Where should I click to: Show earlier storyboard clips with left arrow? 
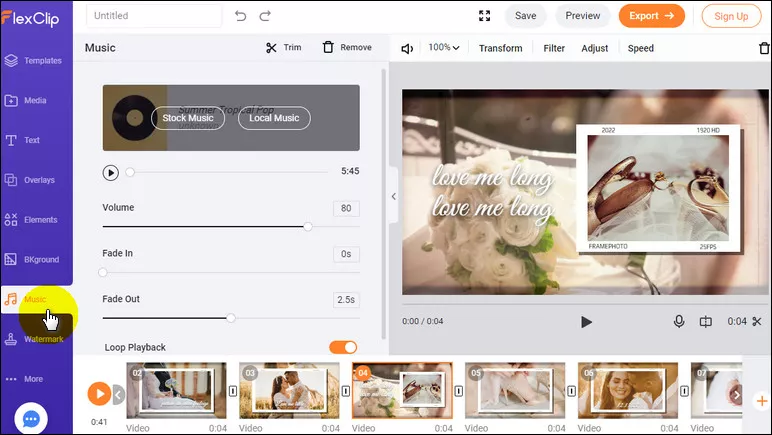[119, 394]
